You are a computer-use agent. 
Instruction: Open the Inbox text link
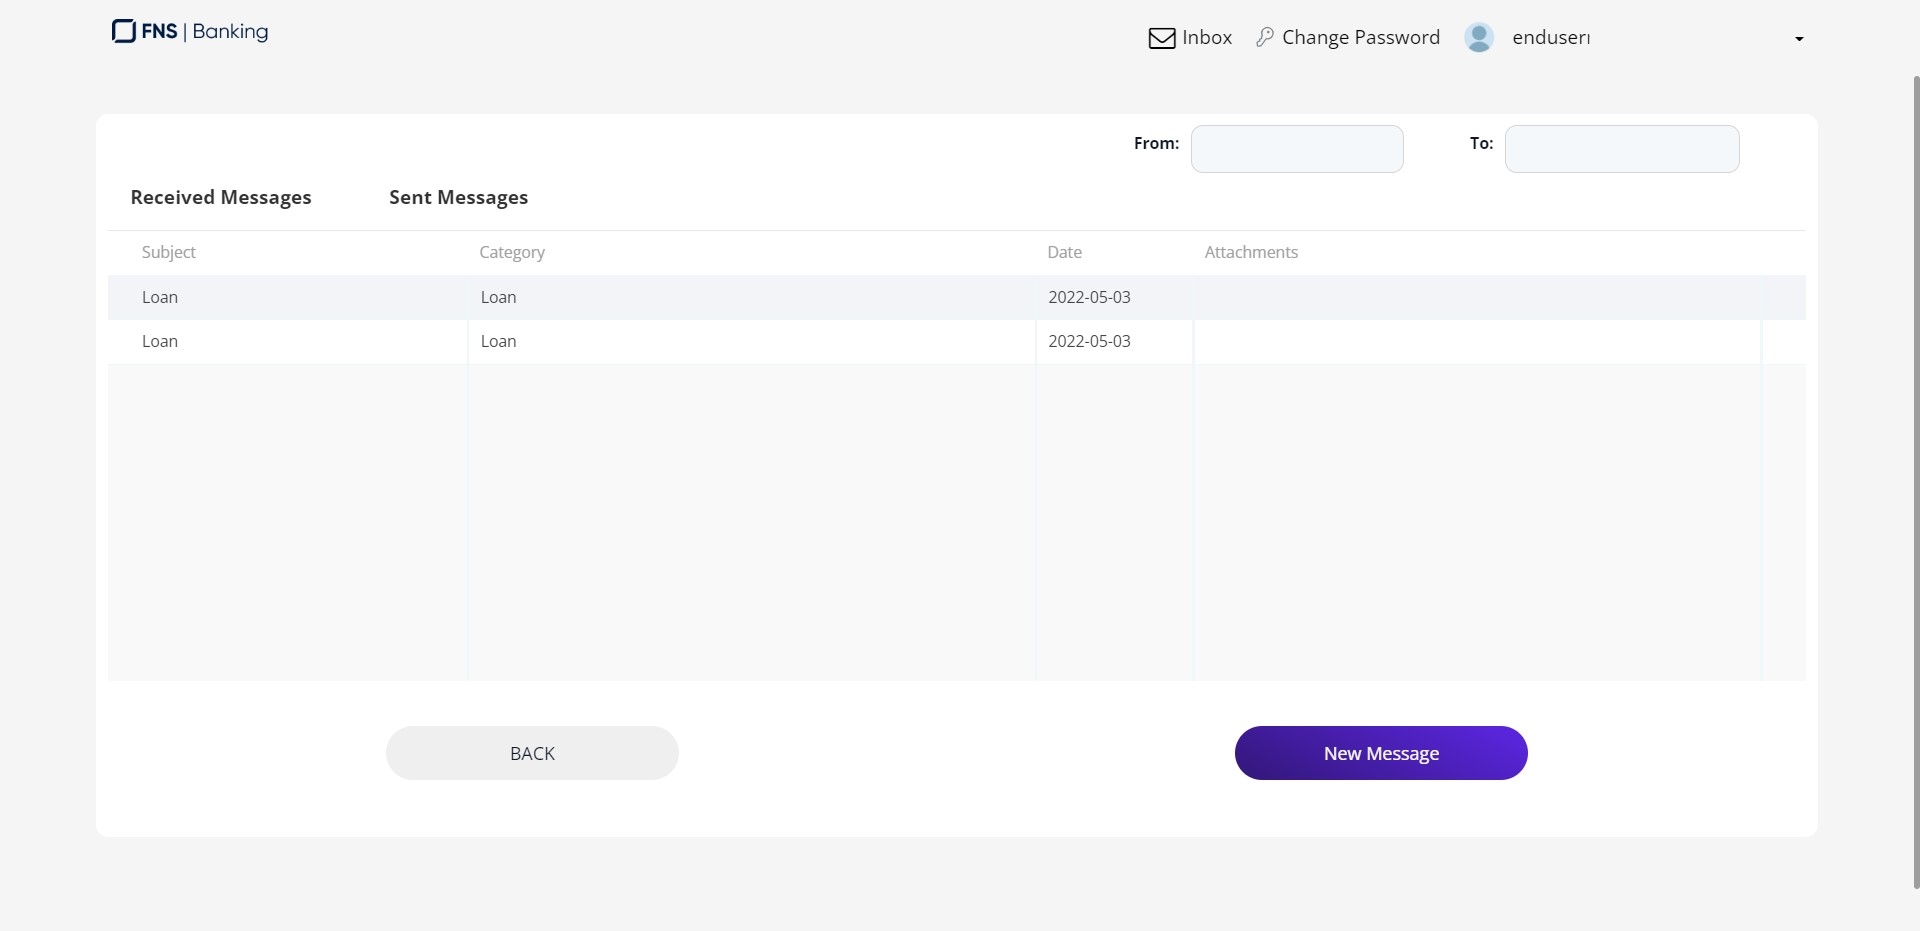tap(1206, 38)
